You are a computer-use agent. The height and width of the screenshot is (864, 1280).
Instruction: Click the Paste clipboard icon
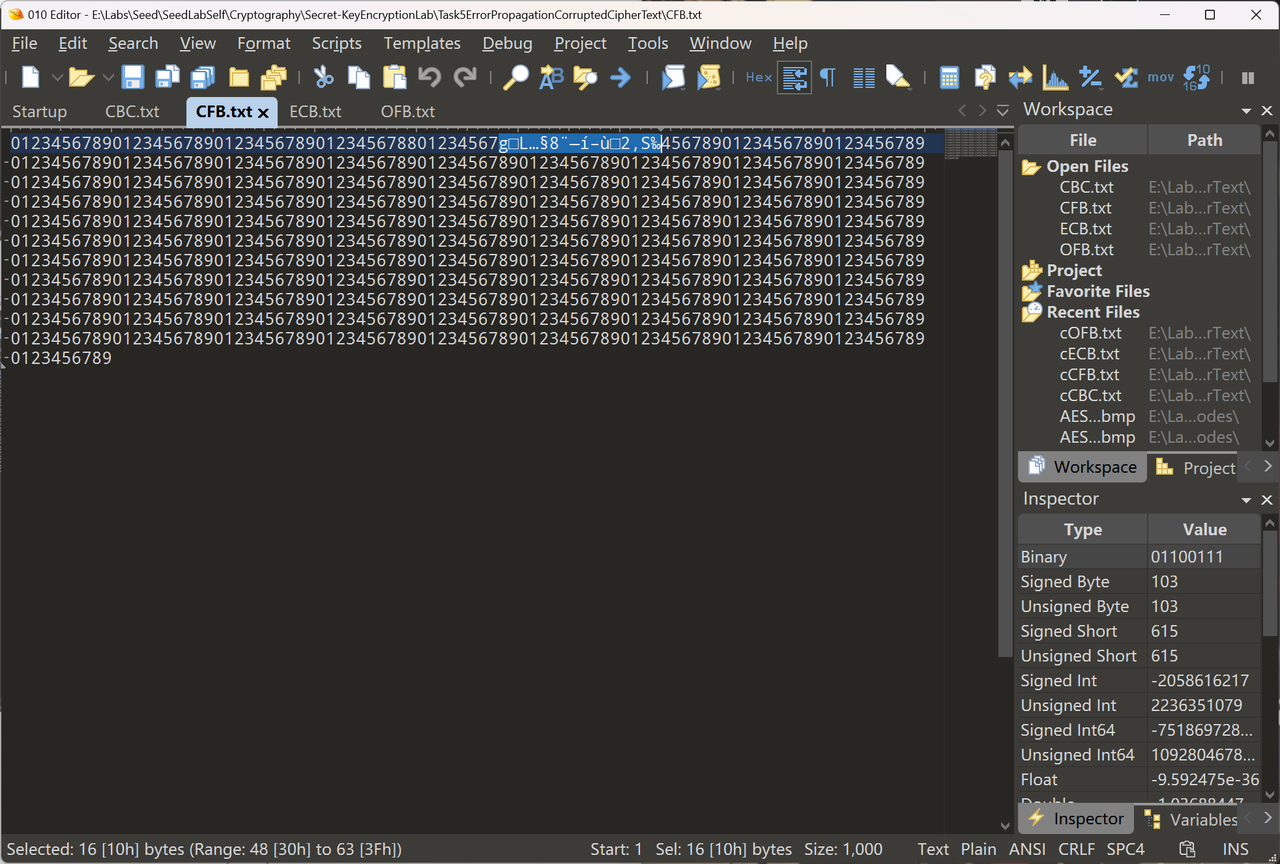395,77
